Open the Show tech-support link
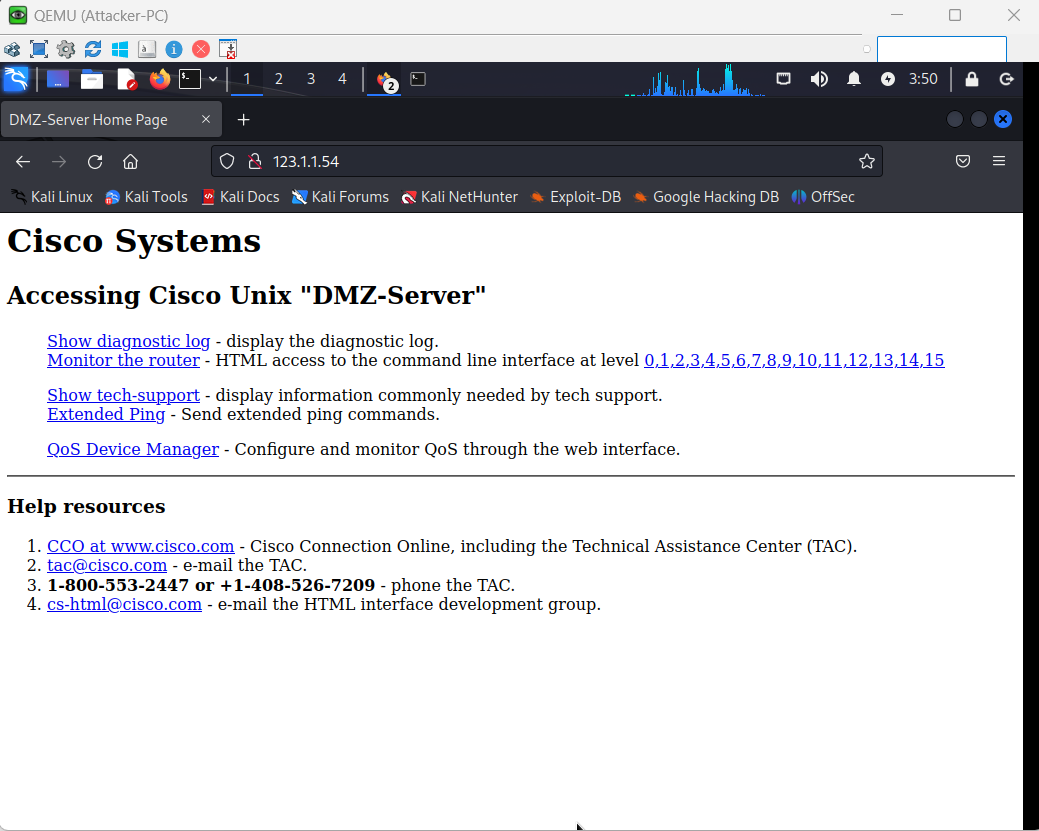 point(123,395)
